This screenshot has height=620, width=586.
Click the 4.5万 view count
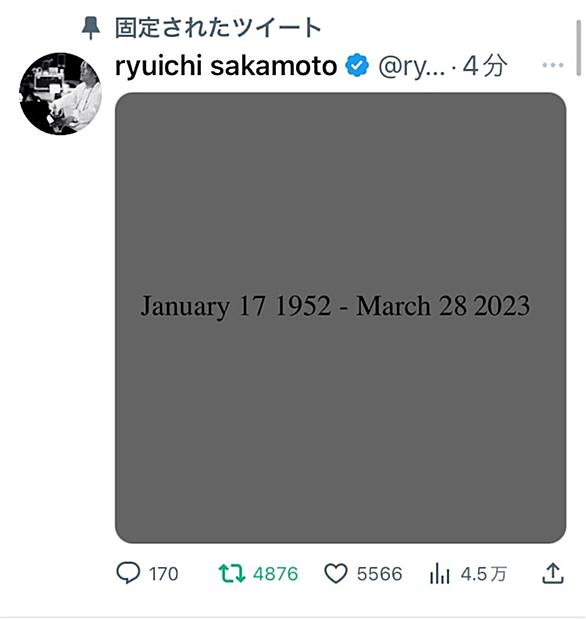[x=484, y=574]
